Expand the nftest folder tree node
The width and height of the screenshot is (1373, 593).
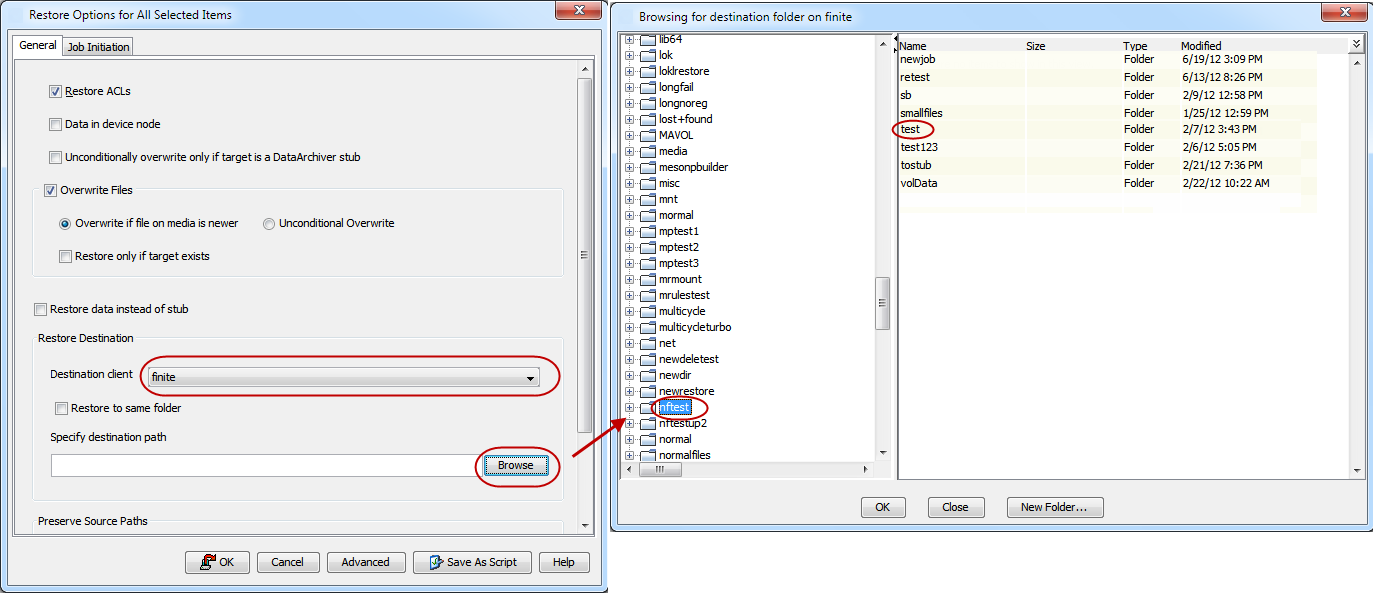630,407
